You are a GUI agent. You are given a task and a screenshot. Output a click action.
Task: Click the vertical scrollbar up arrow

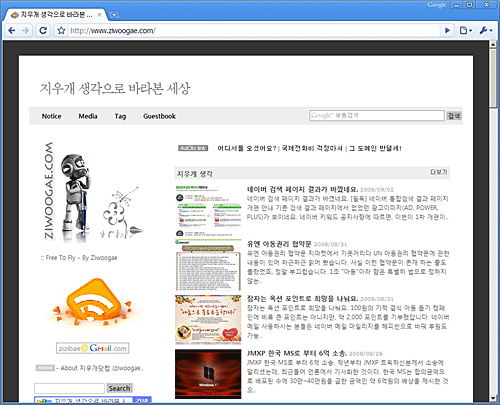click(493, 44)
